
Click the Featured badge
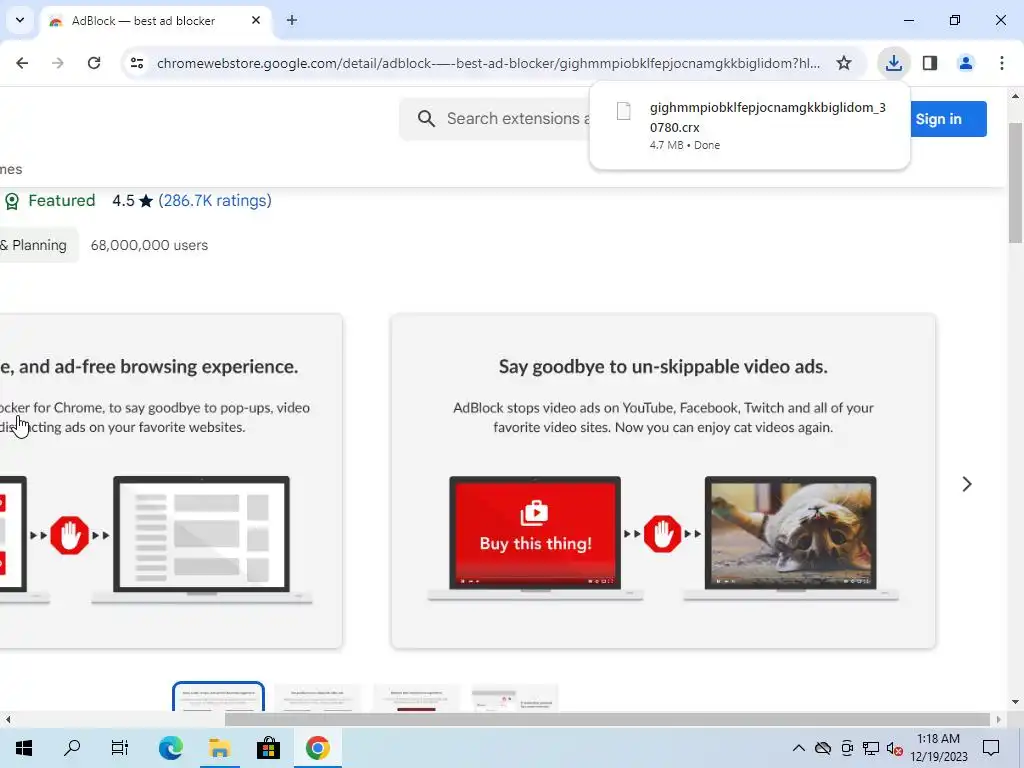[x=49, y=200]
